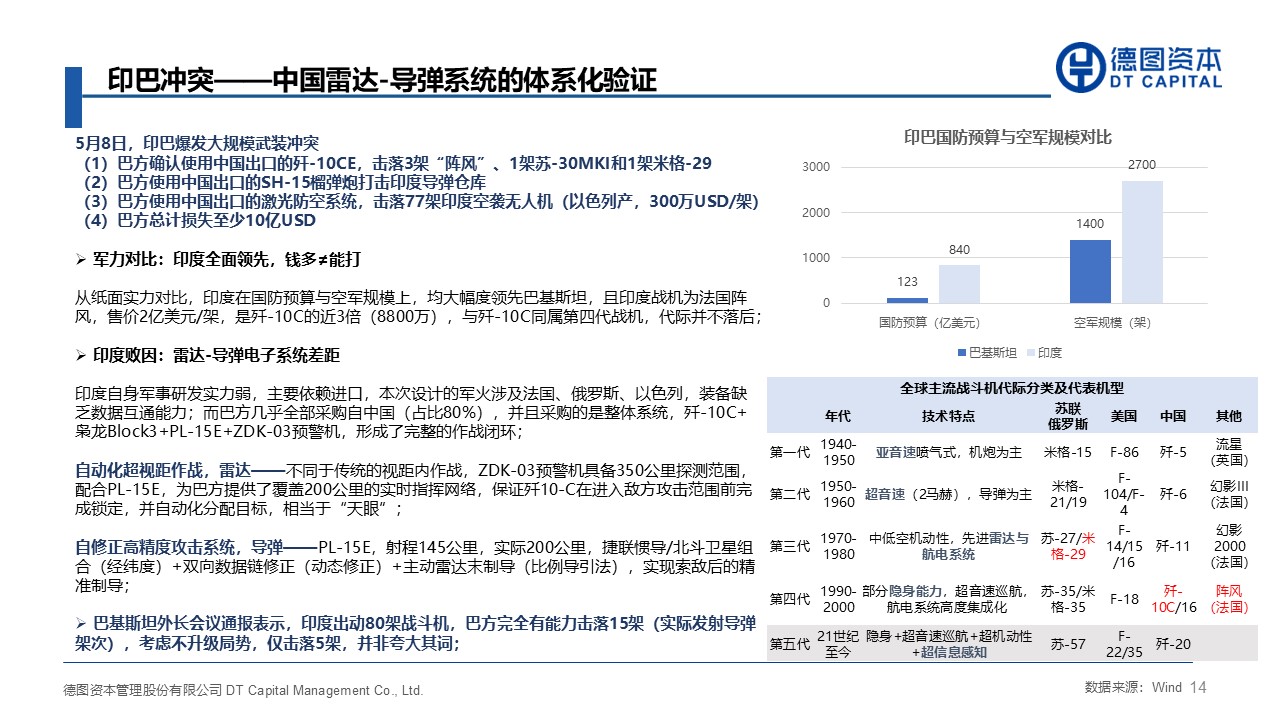Select the 第五代 row label
1280x720 pixels.
[x=790, y=644]
